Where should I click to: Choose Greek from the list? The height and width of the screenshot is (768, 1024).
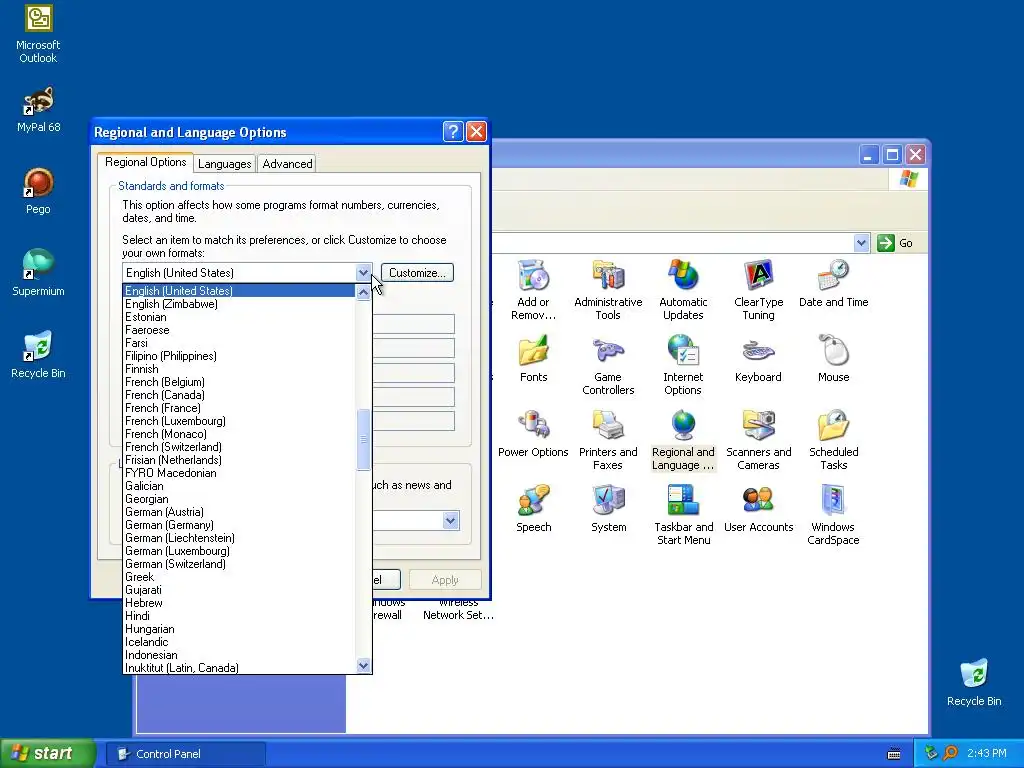coord(239,577)
